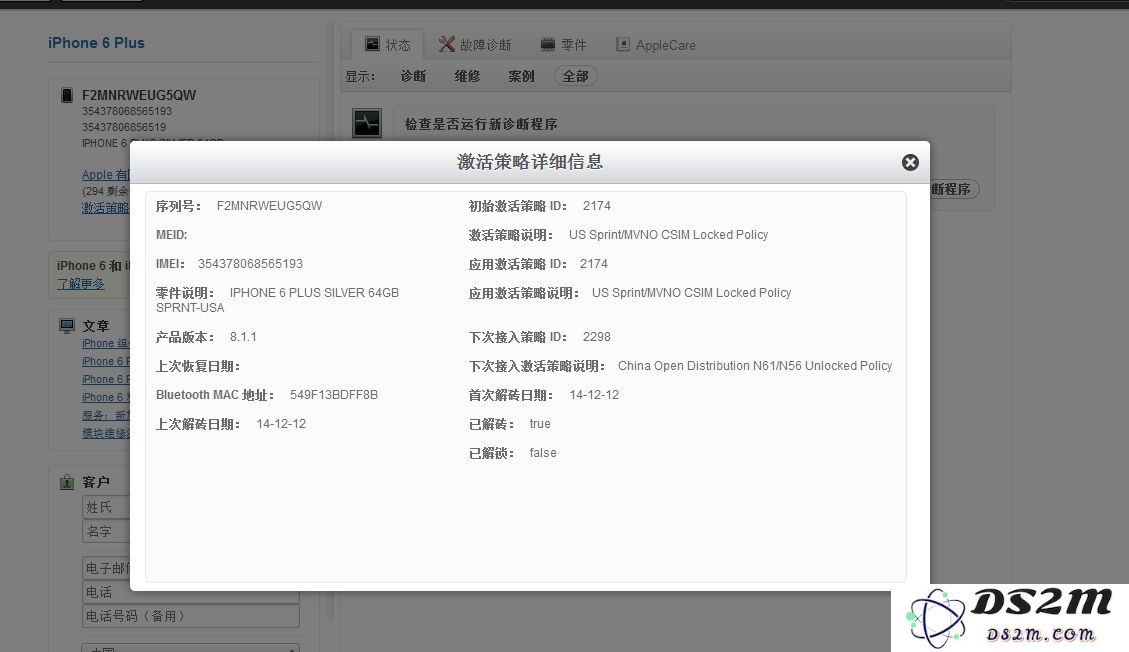
Task: Click the 初始激活策略 ID value 2174
Action: 597,206
